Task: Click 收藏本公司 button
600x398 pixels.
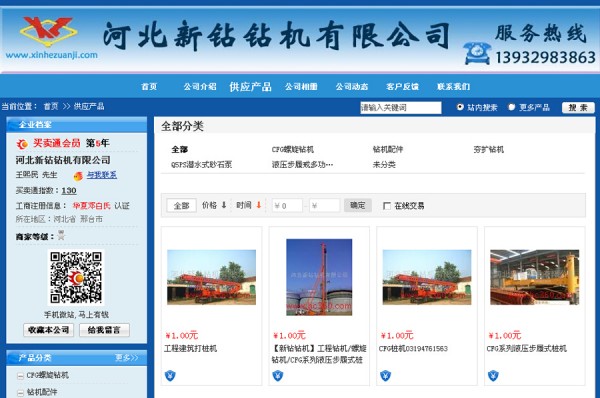Action: (x=48, y=330)
